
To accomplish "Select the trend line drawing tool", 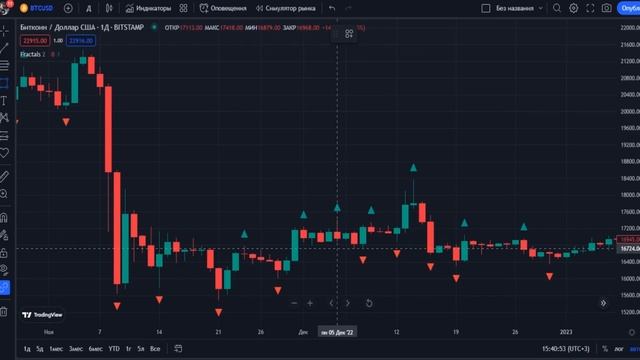I will (x=4, y=48).
